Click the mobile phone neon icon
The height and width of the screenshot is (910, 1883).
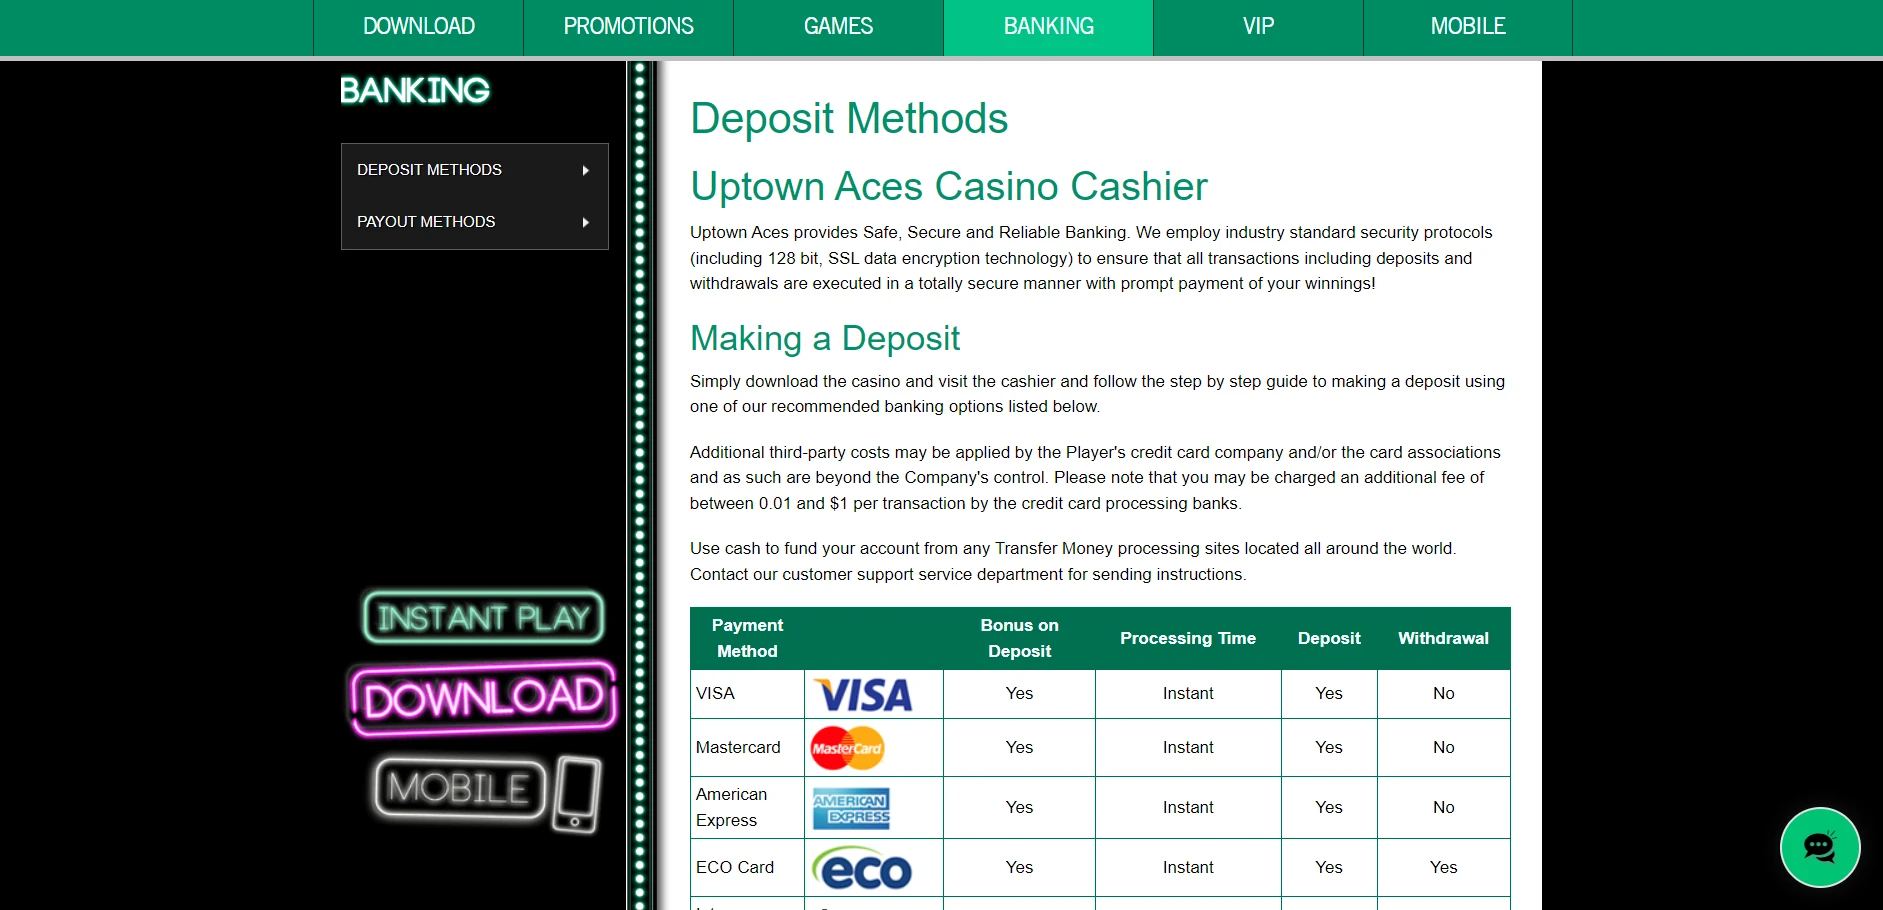click(x=577, y=794)
